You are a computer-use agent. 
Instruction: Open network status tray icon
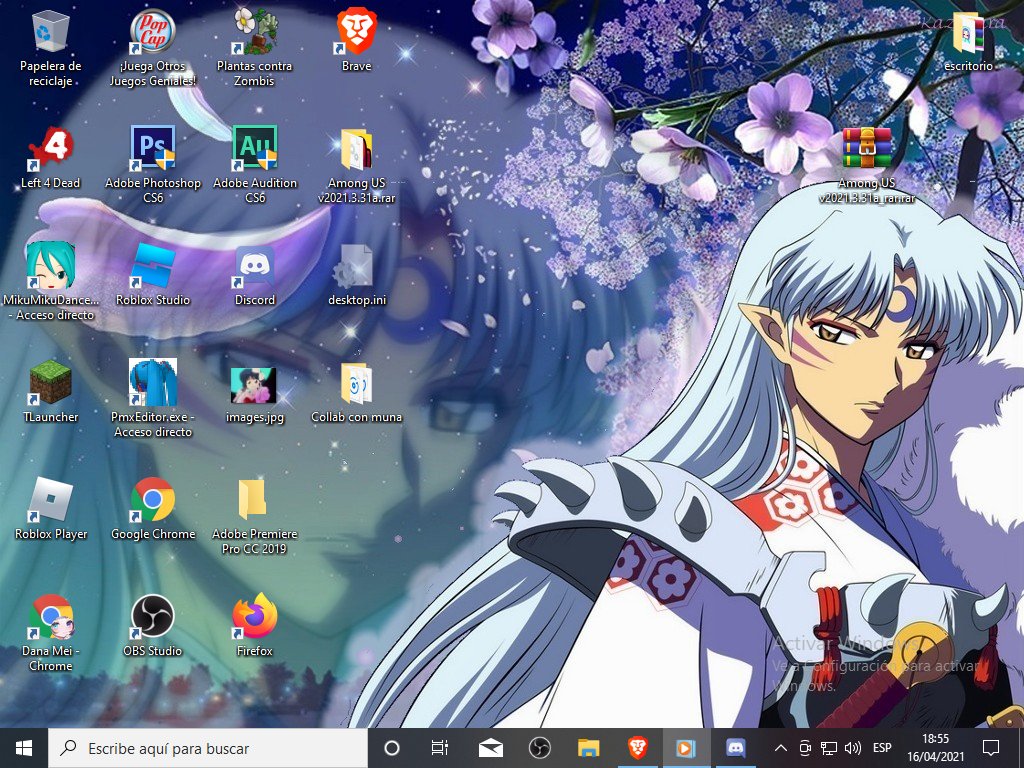(829, 748)
